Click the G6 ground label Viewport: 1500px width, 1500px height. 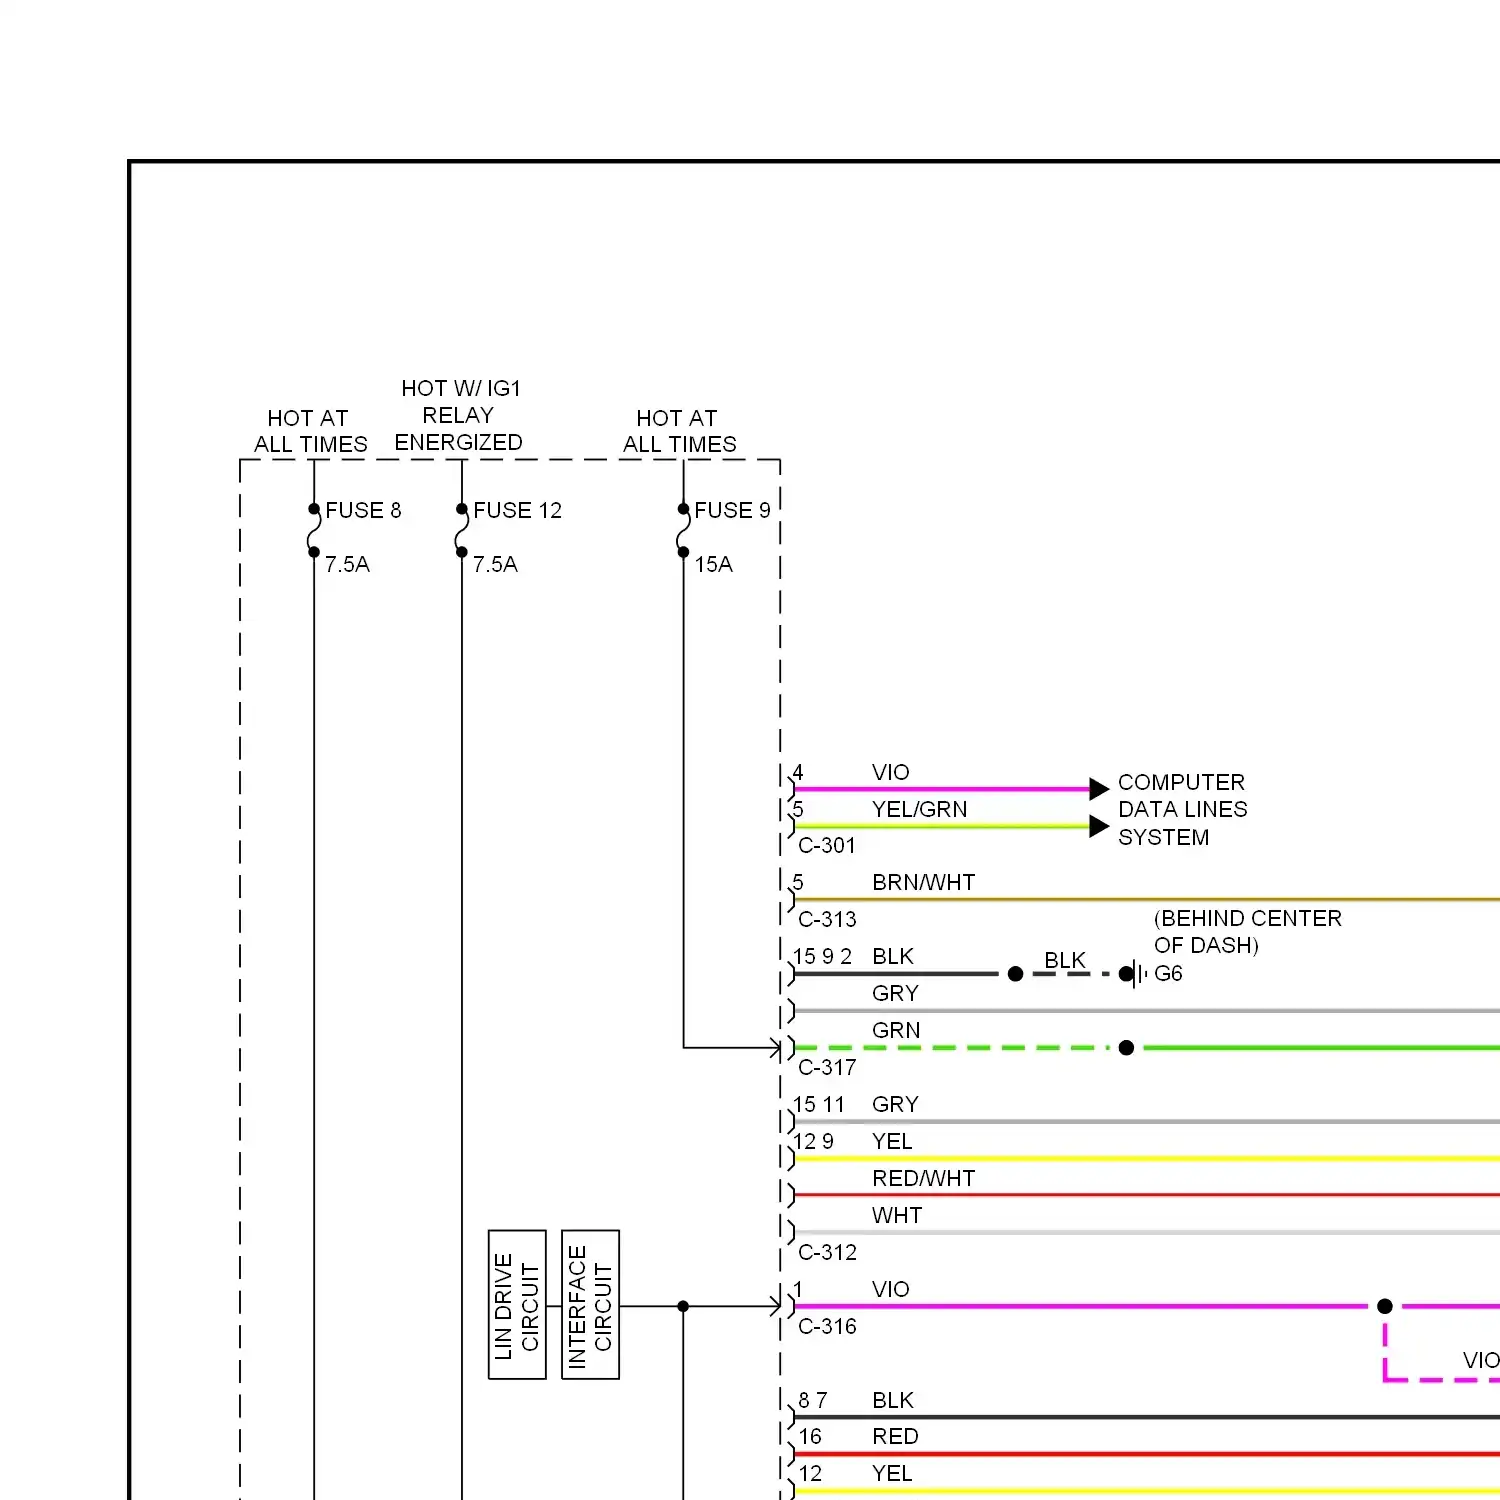click(x=1168, y=973)
